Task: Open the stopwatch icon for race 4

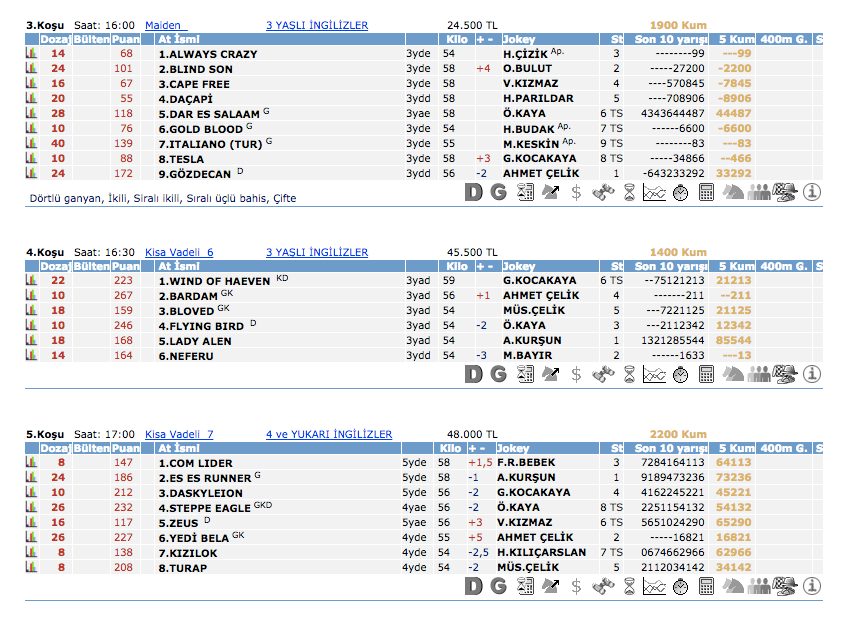Action: click(680, 374)
